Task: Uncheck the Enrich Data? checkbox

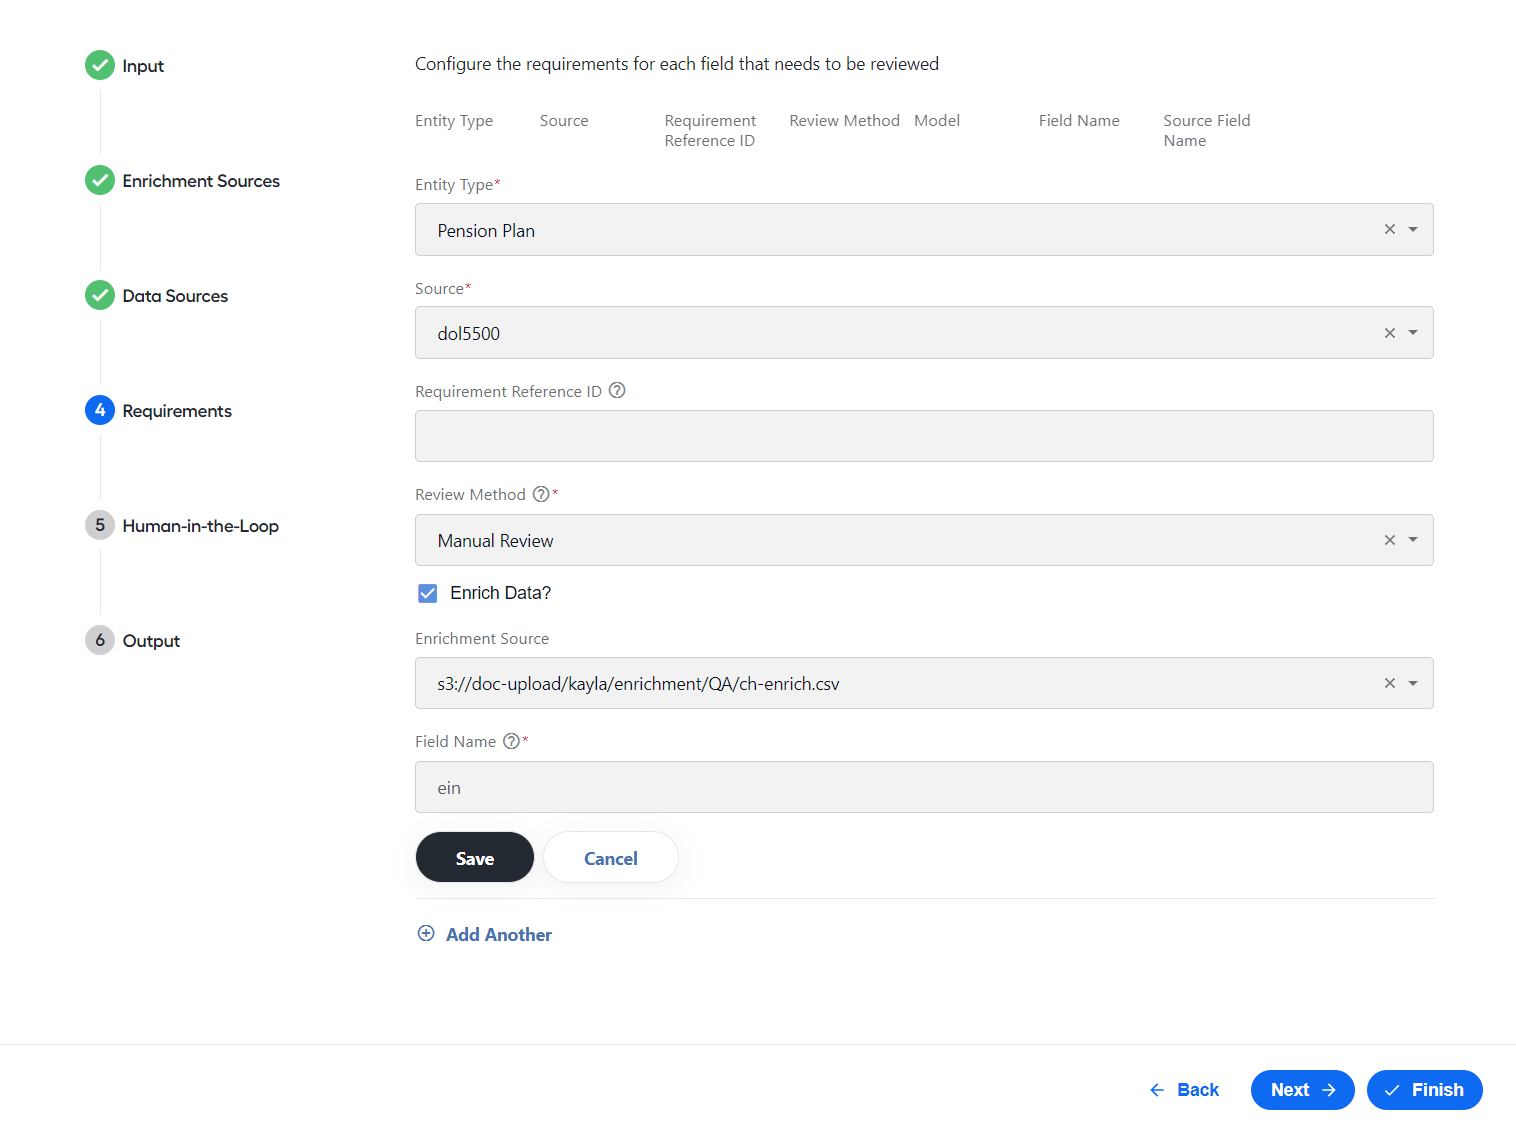Action: tap(428, 593)
